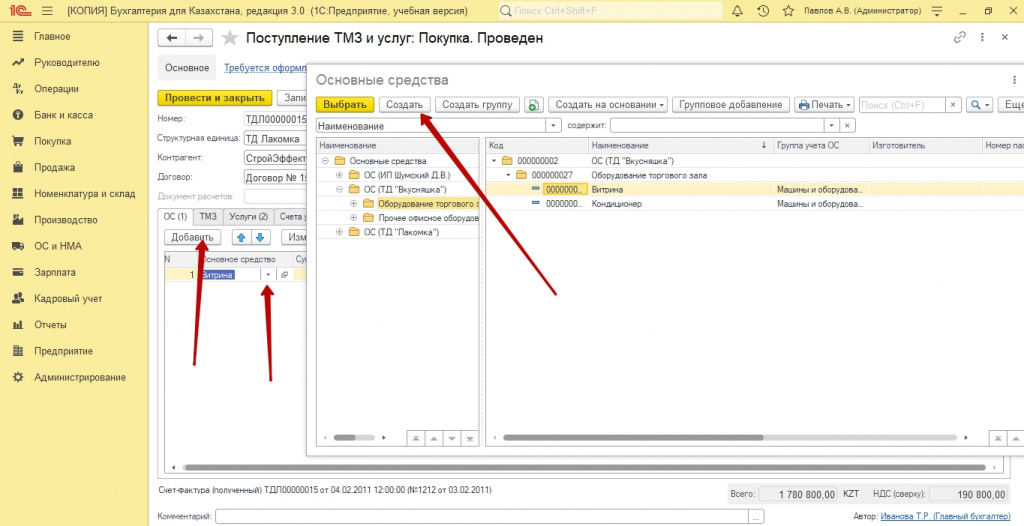Open the Основные средства dialog's three-dot menu
The height and width of the screenshot is (526, 1024).
pyautogui.click(x=1014, y=80)
